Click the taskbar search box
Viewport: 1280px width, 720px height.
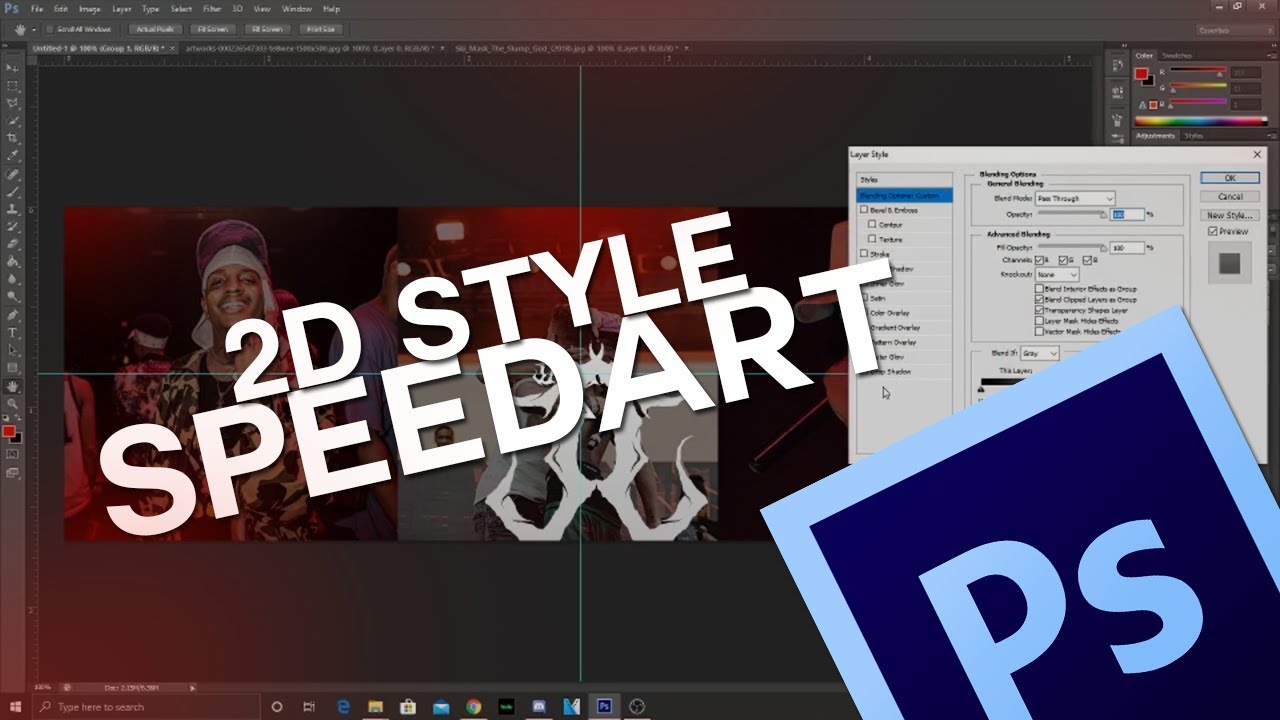(x=148, y=706)
